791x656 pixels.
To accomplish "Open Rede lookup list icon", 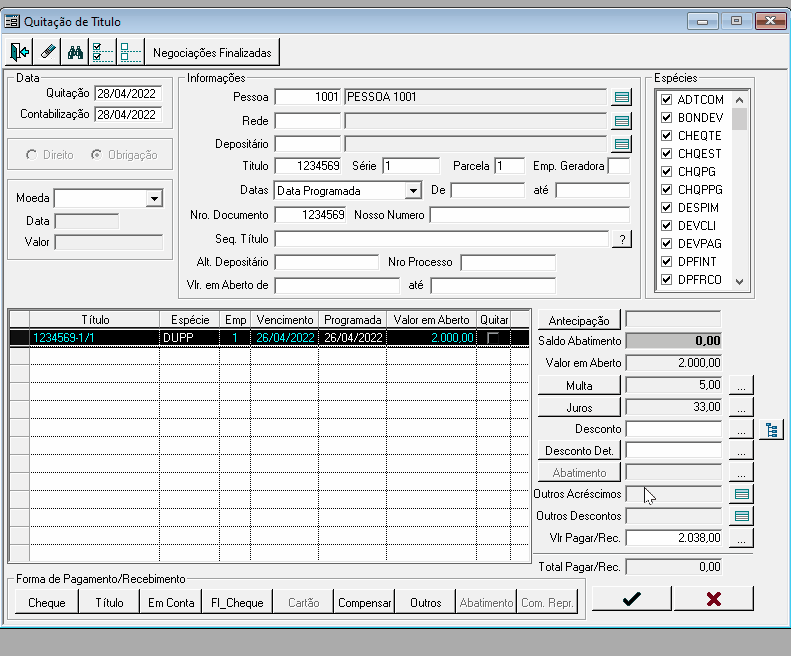I will point(622,121).
